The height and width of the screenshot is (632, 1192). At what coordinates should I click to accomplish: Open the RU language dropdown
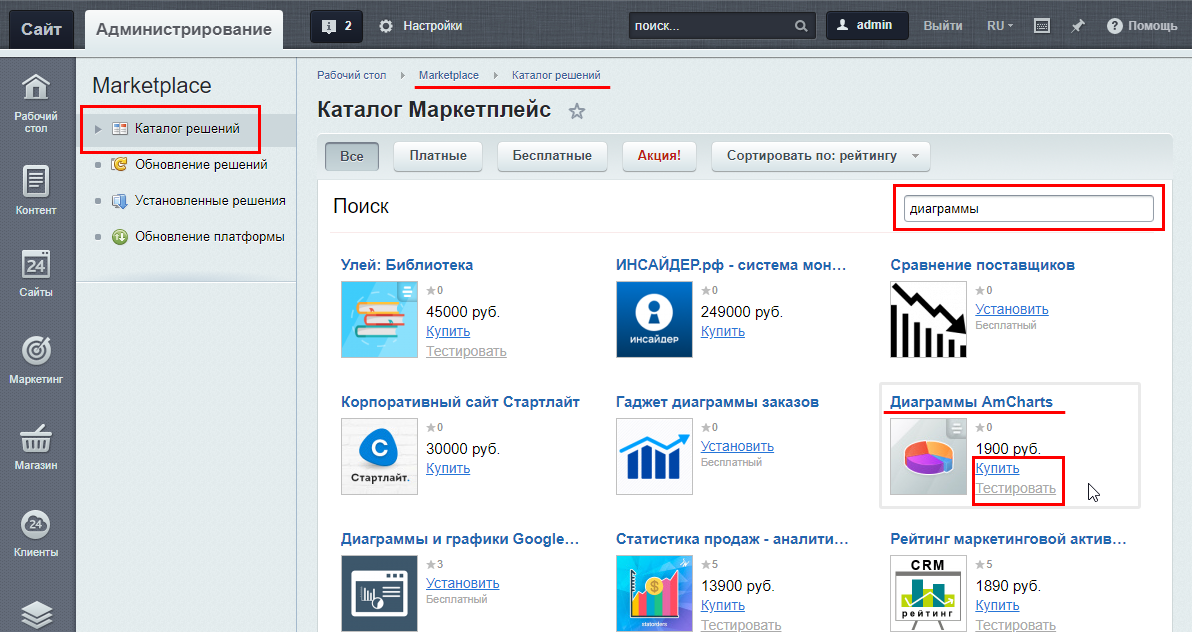point(999,26)
